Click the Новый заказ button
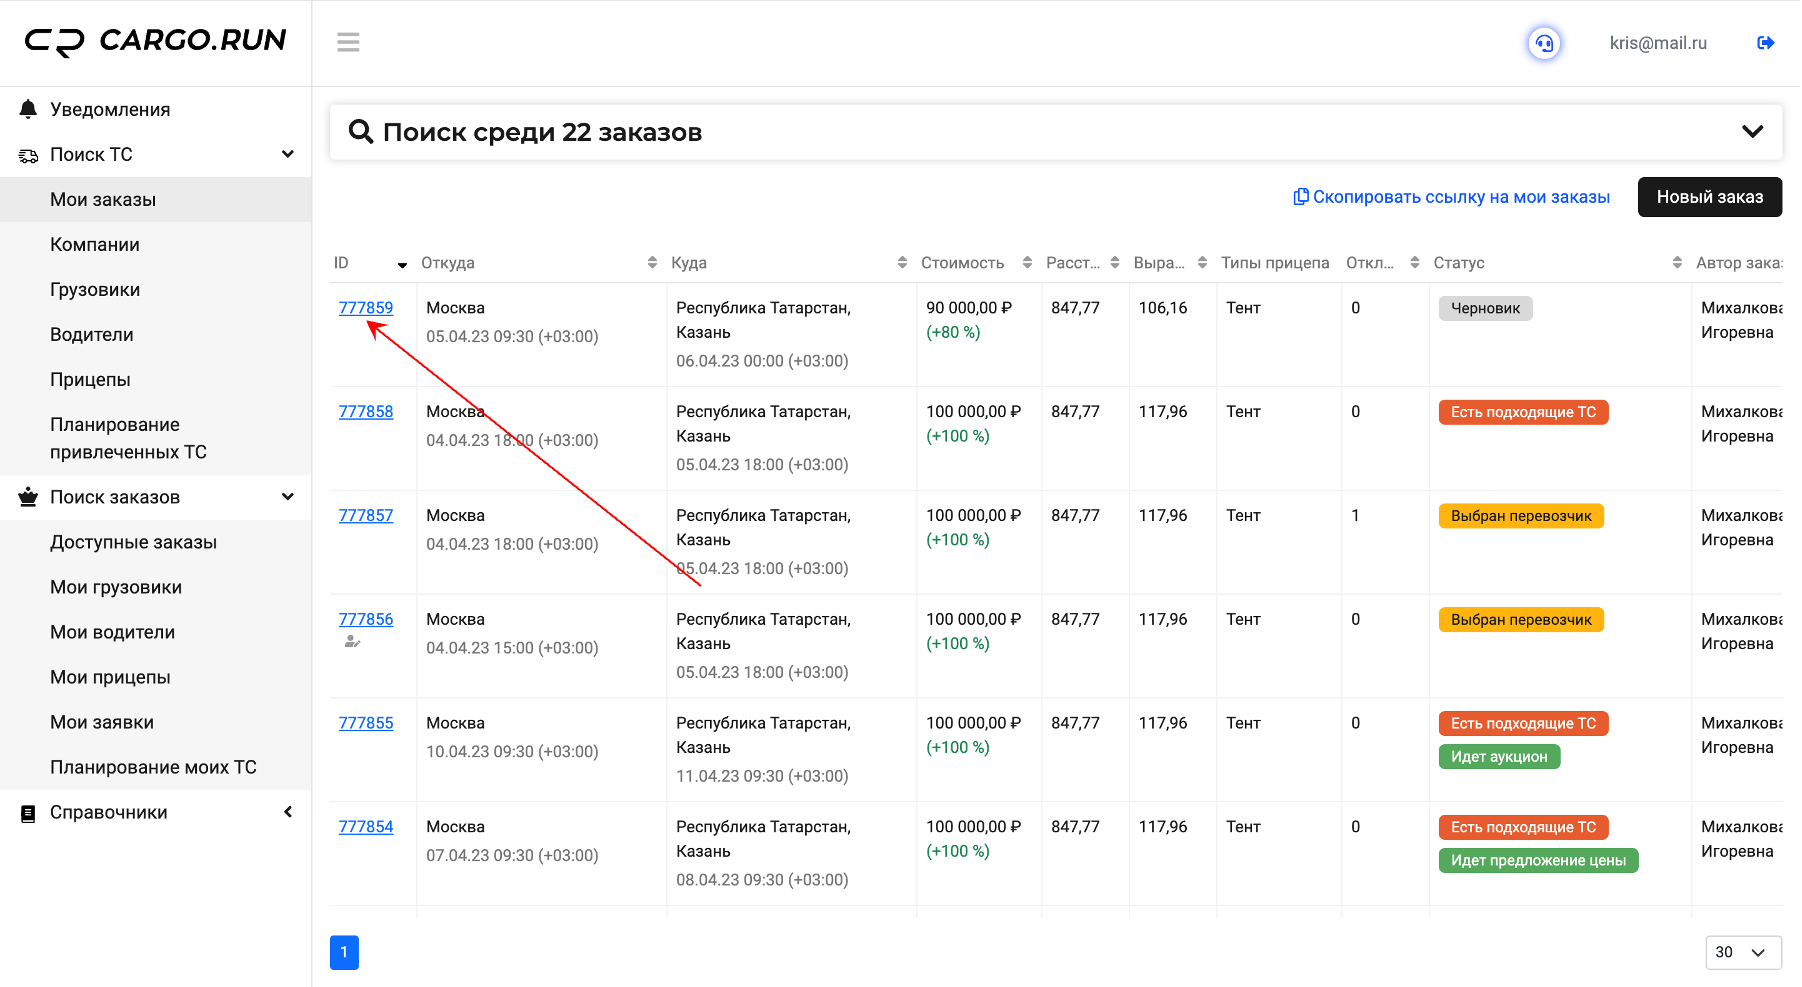 click(x=1709, y=197)
